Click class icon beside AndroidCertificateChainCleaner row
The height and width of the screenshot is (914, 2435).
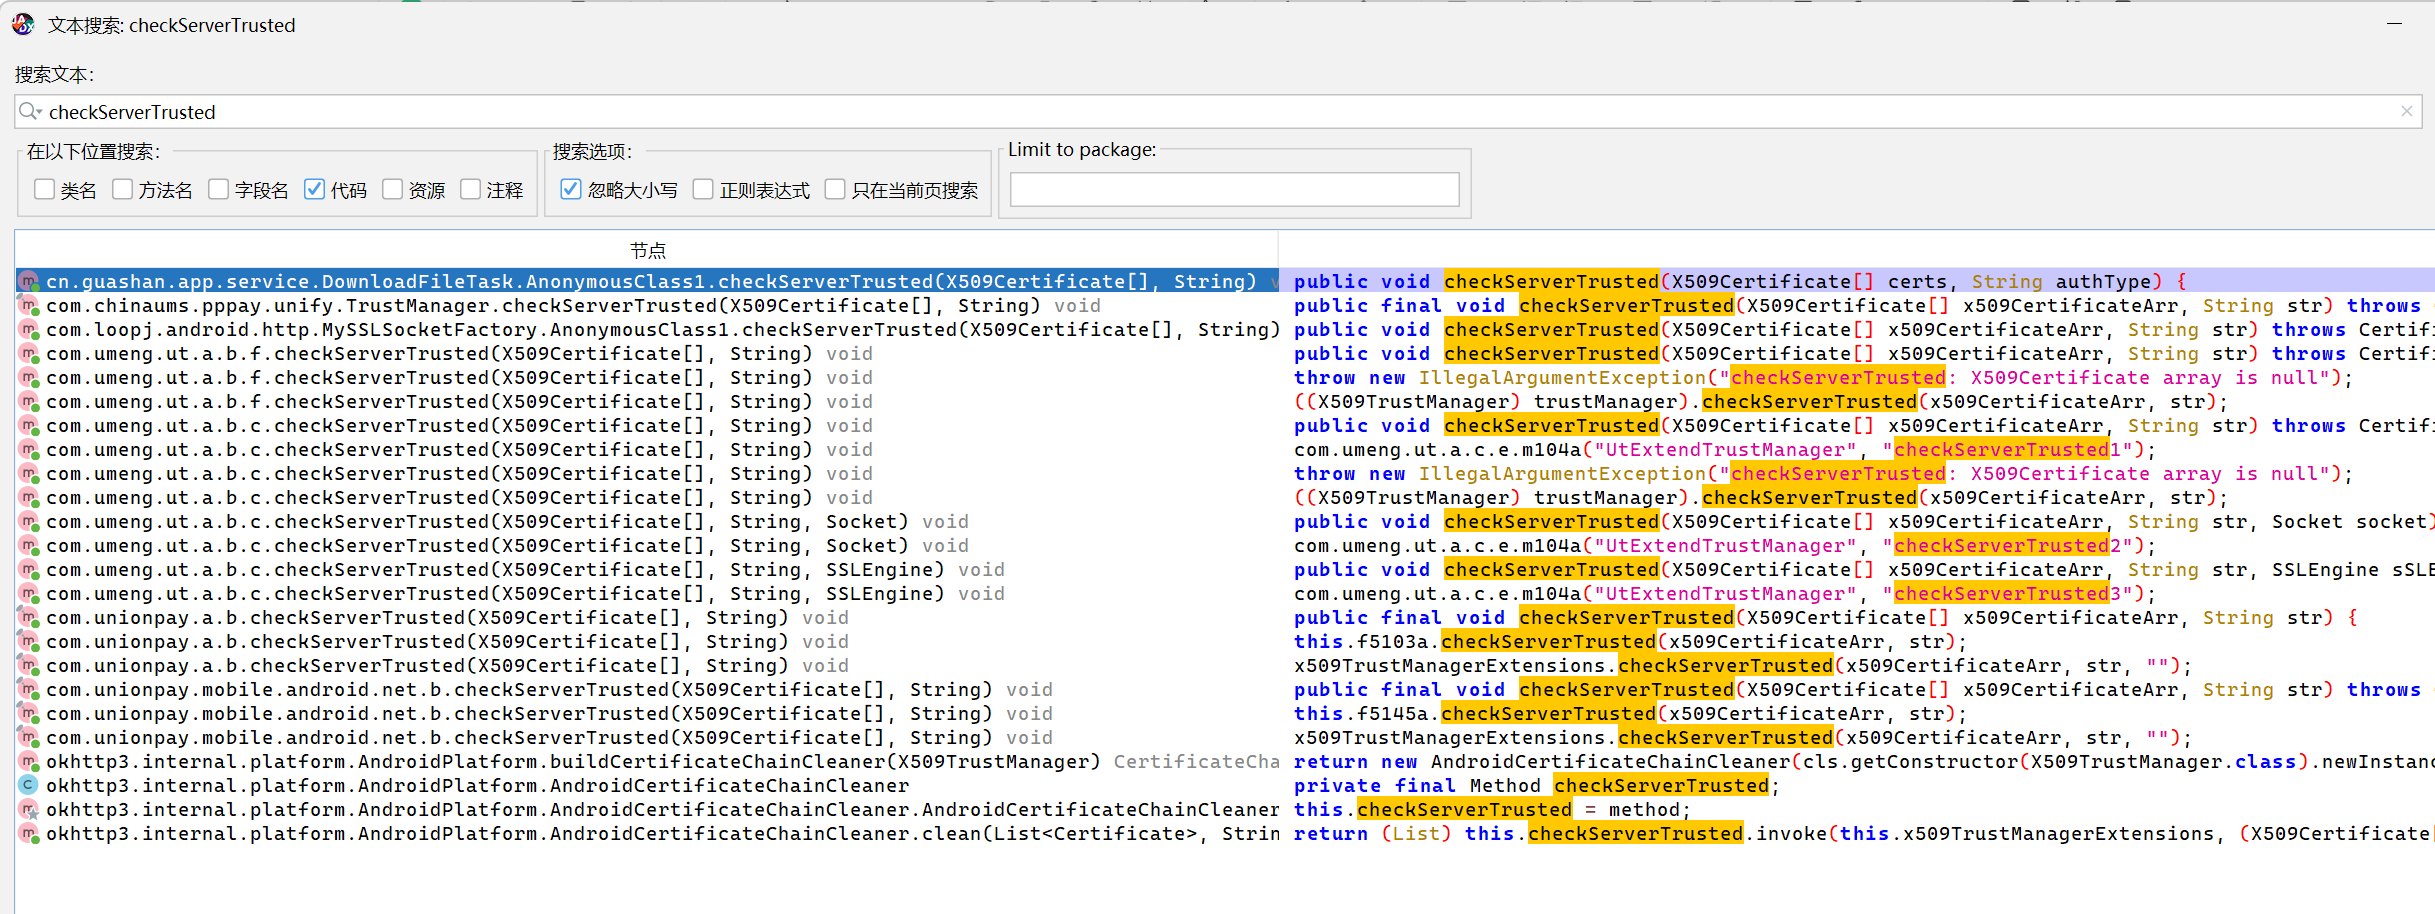click(29, 786)
